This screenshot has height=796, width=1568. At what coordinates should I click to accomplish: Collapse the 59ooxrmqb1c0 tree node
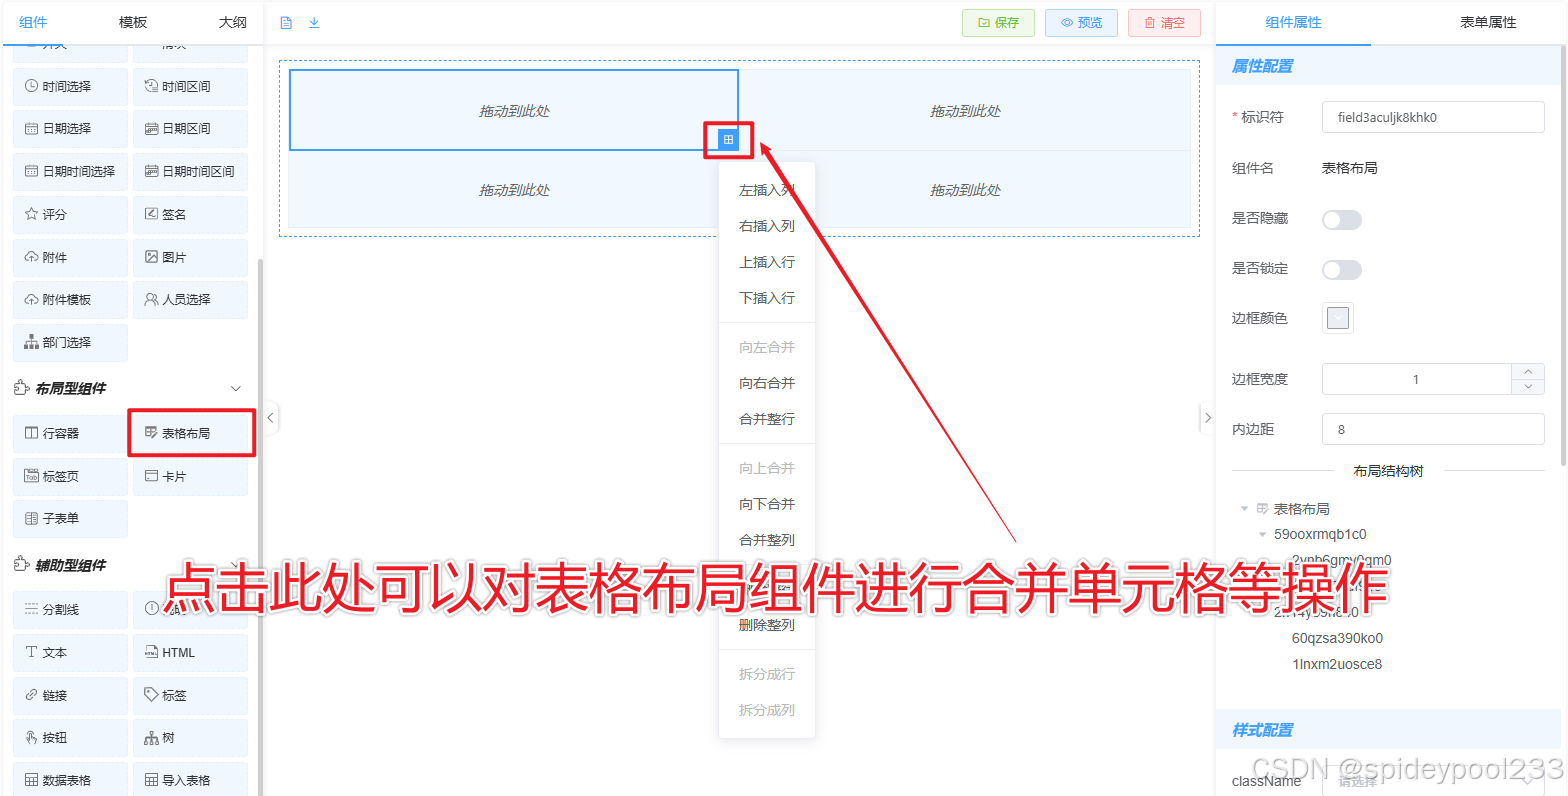coord(1263,535)
